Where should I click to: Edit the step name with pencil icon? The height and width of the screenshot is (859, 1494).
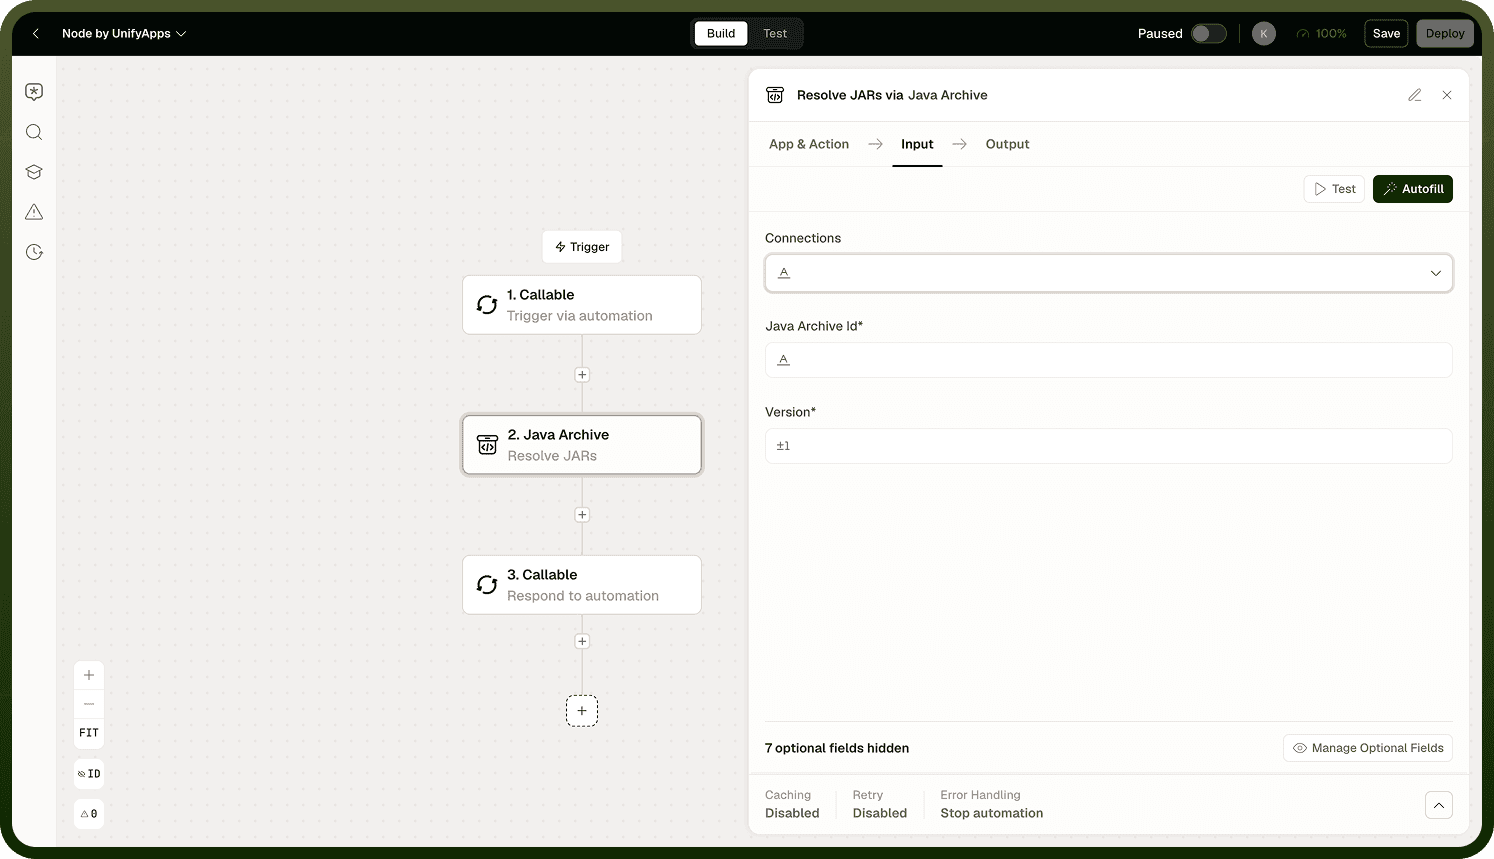tap(1415, 95)
